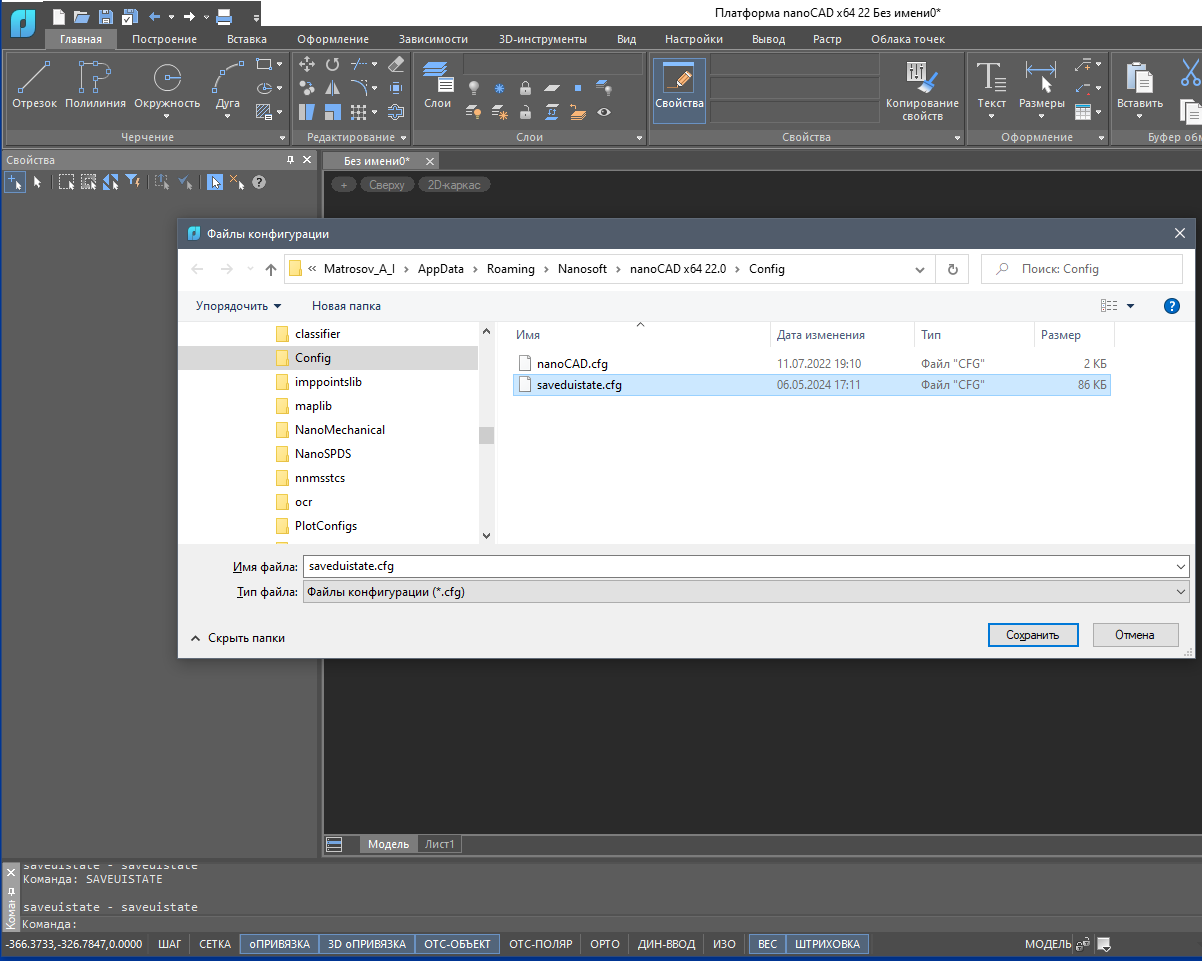Collapse folders with Скрыть папки
This screenshot has width=1202, height=961.
[237, 638]
